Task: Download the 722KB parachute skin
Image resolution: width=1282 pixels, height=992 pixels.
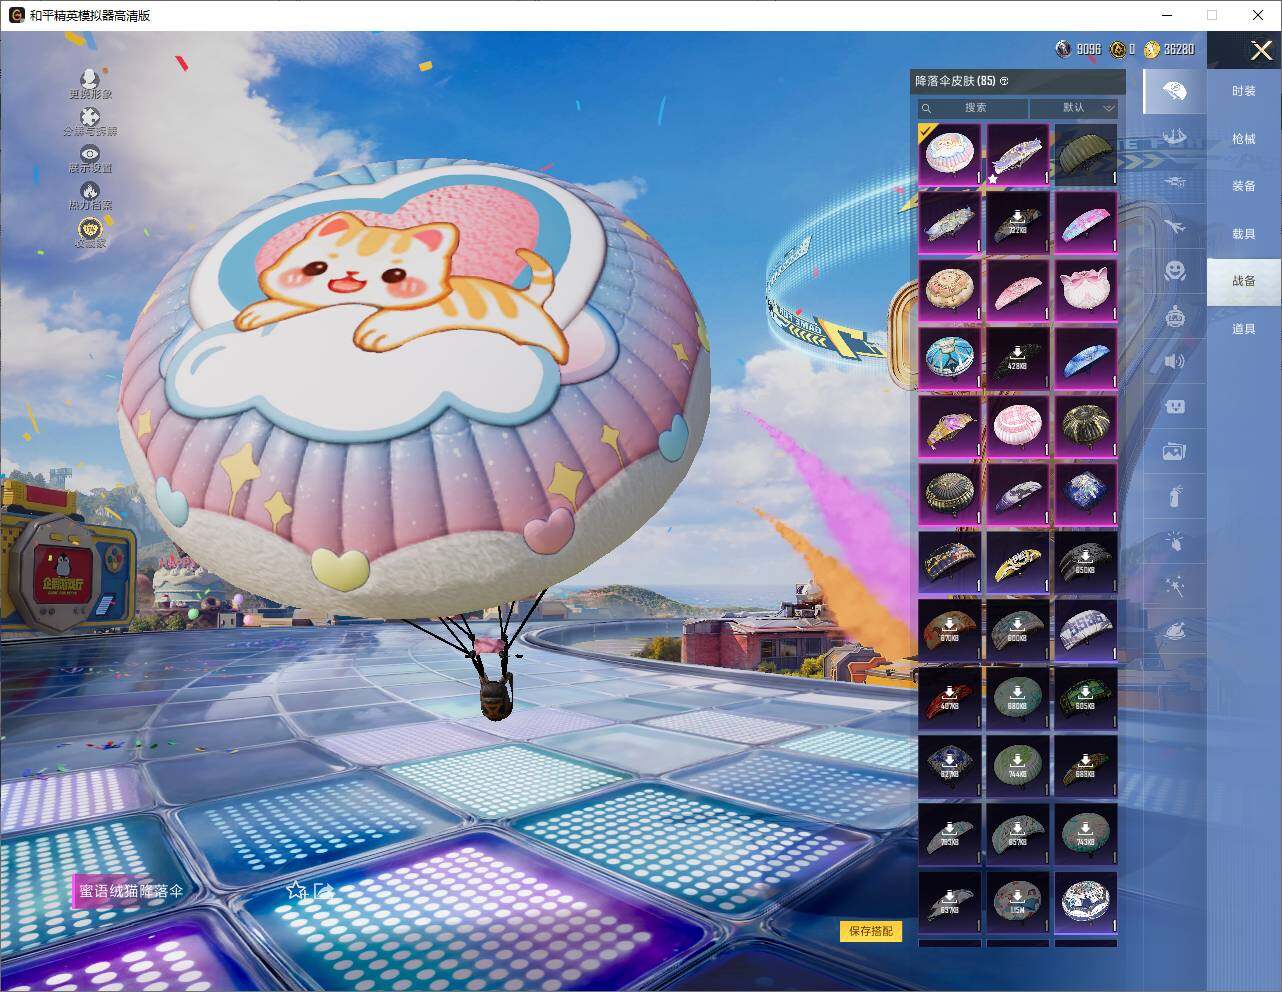Action: pos(1018,222)
